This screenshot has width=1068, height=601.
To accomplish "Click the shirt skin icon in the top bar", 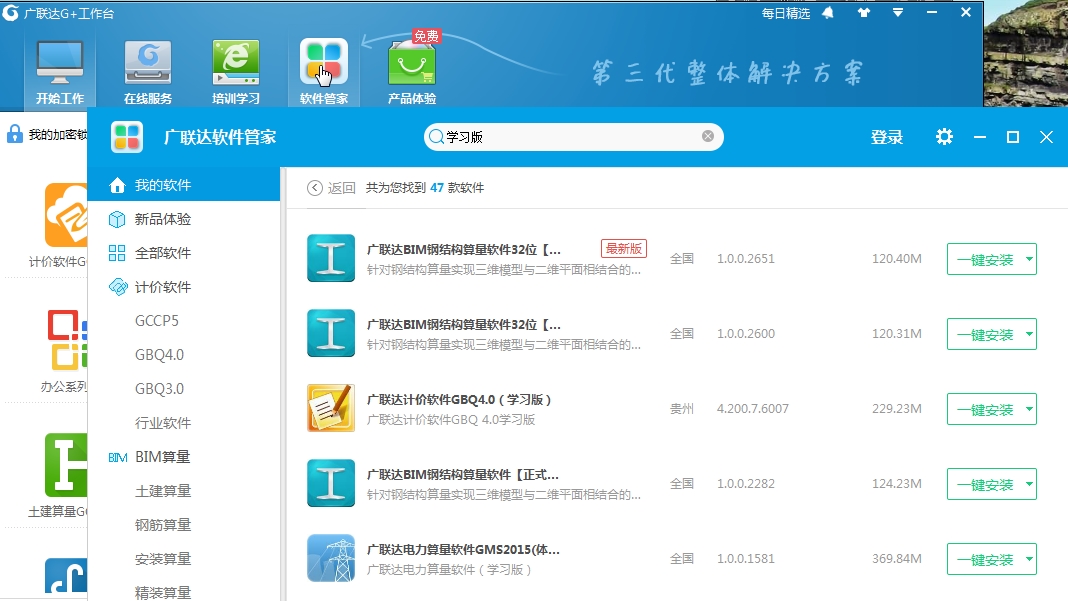I will pyautogui.click(x=864, y=13).
